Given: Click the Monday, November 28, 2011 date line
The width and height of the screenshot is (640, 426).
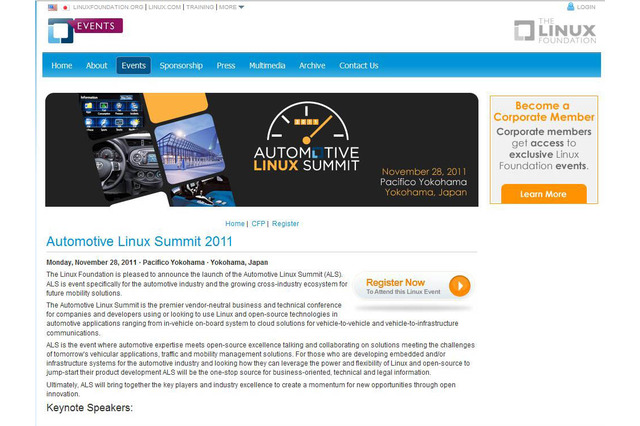Looking at the screenshot, I should [x=157, y=262].
